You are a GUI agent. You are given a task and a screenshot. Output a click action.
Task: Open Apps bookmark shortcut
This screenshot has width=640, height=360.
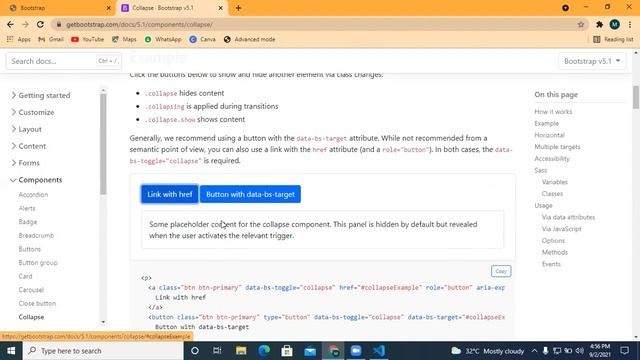point(19,39)
